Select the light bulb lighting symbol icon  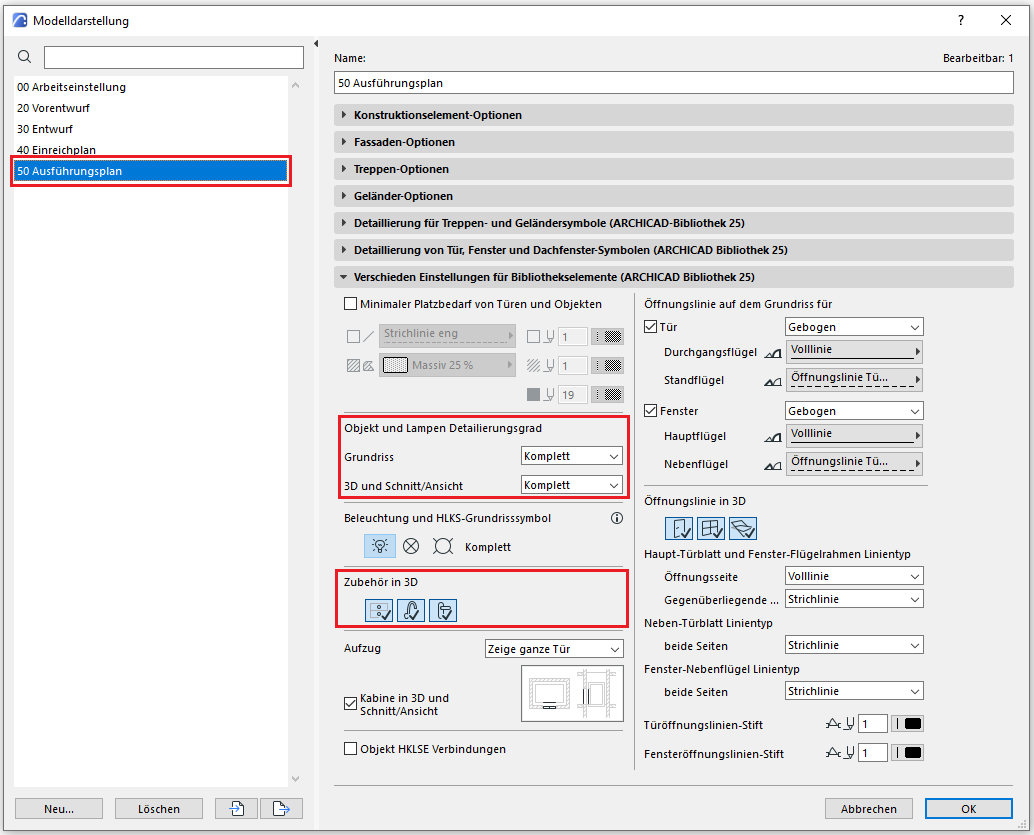click(x=378, y=546)
